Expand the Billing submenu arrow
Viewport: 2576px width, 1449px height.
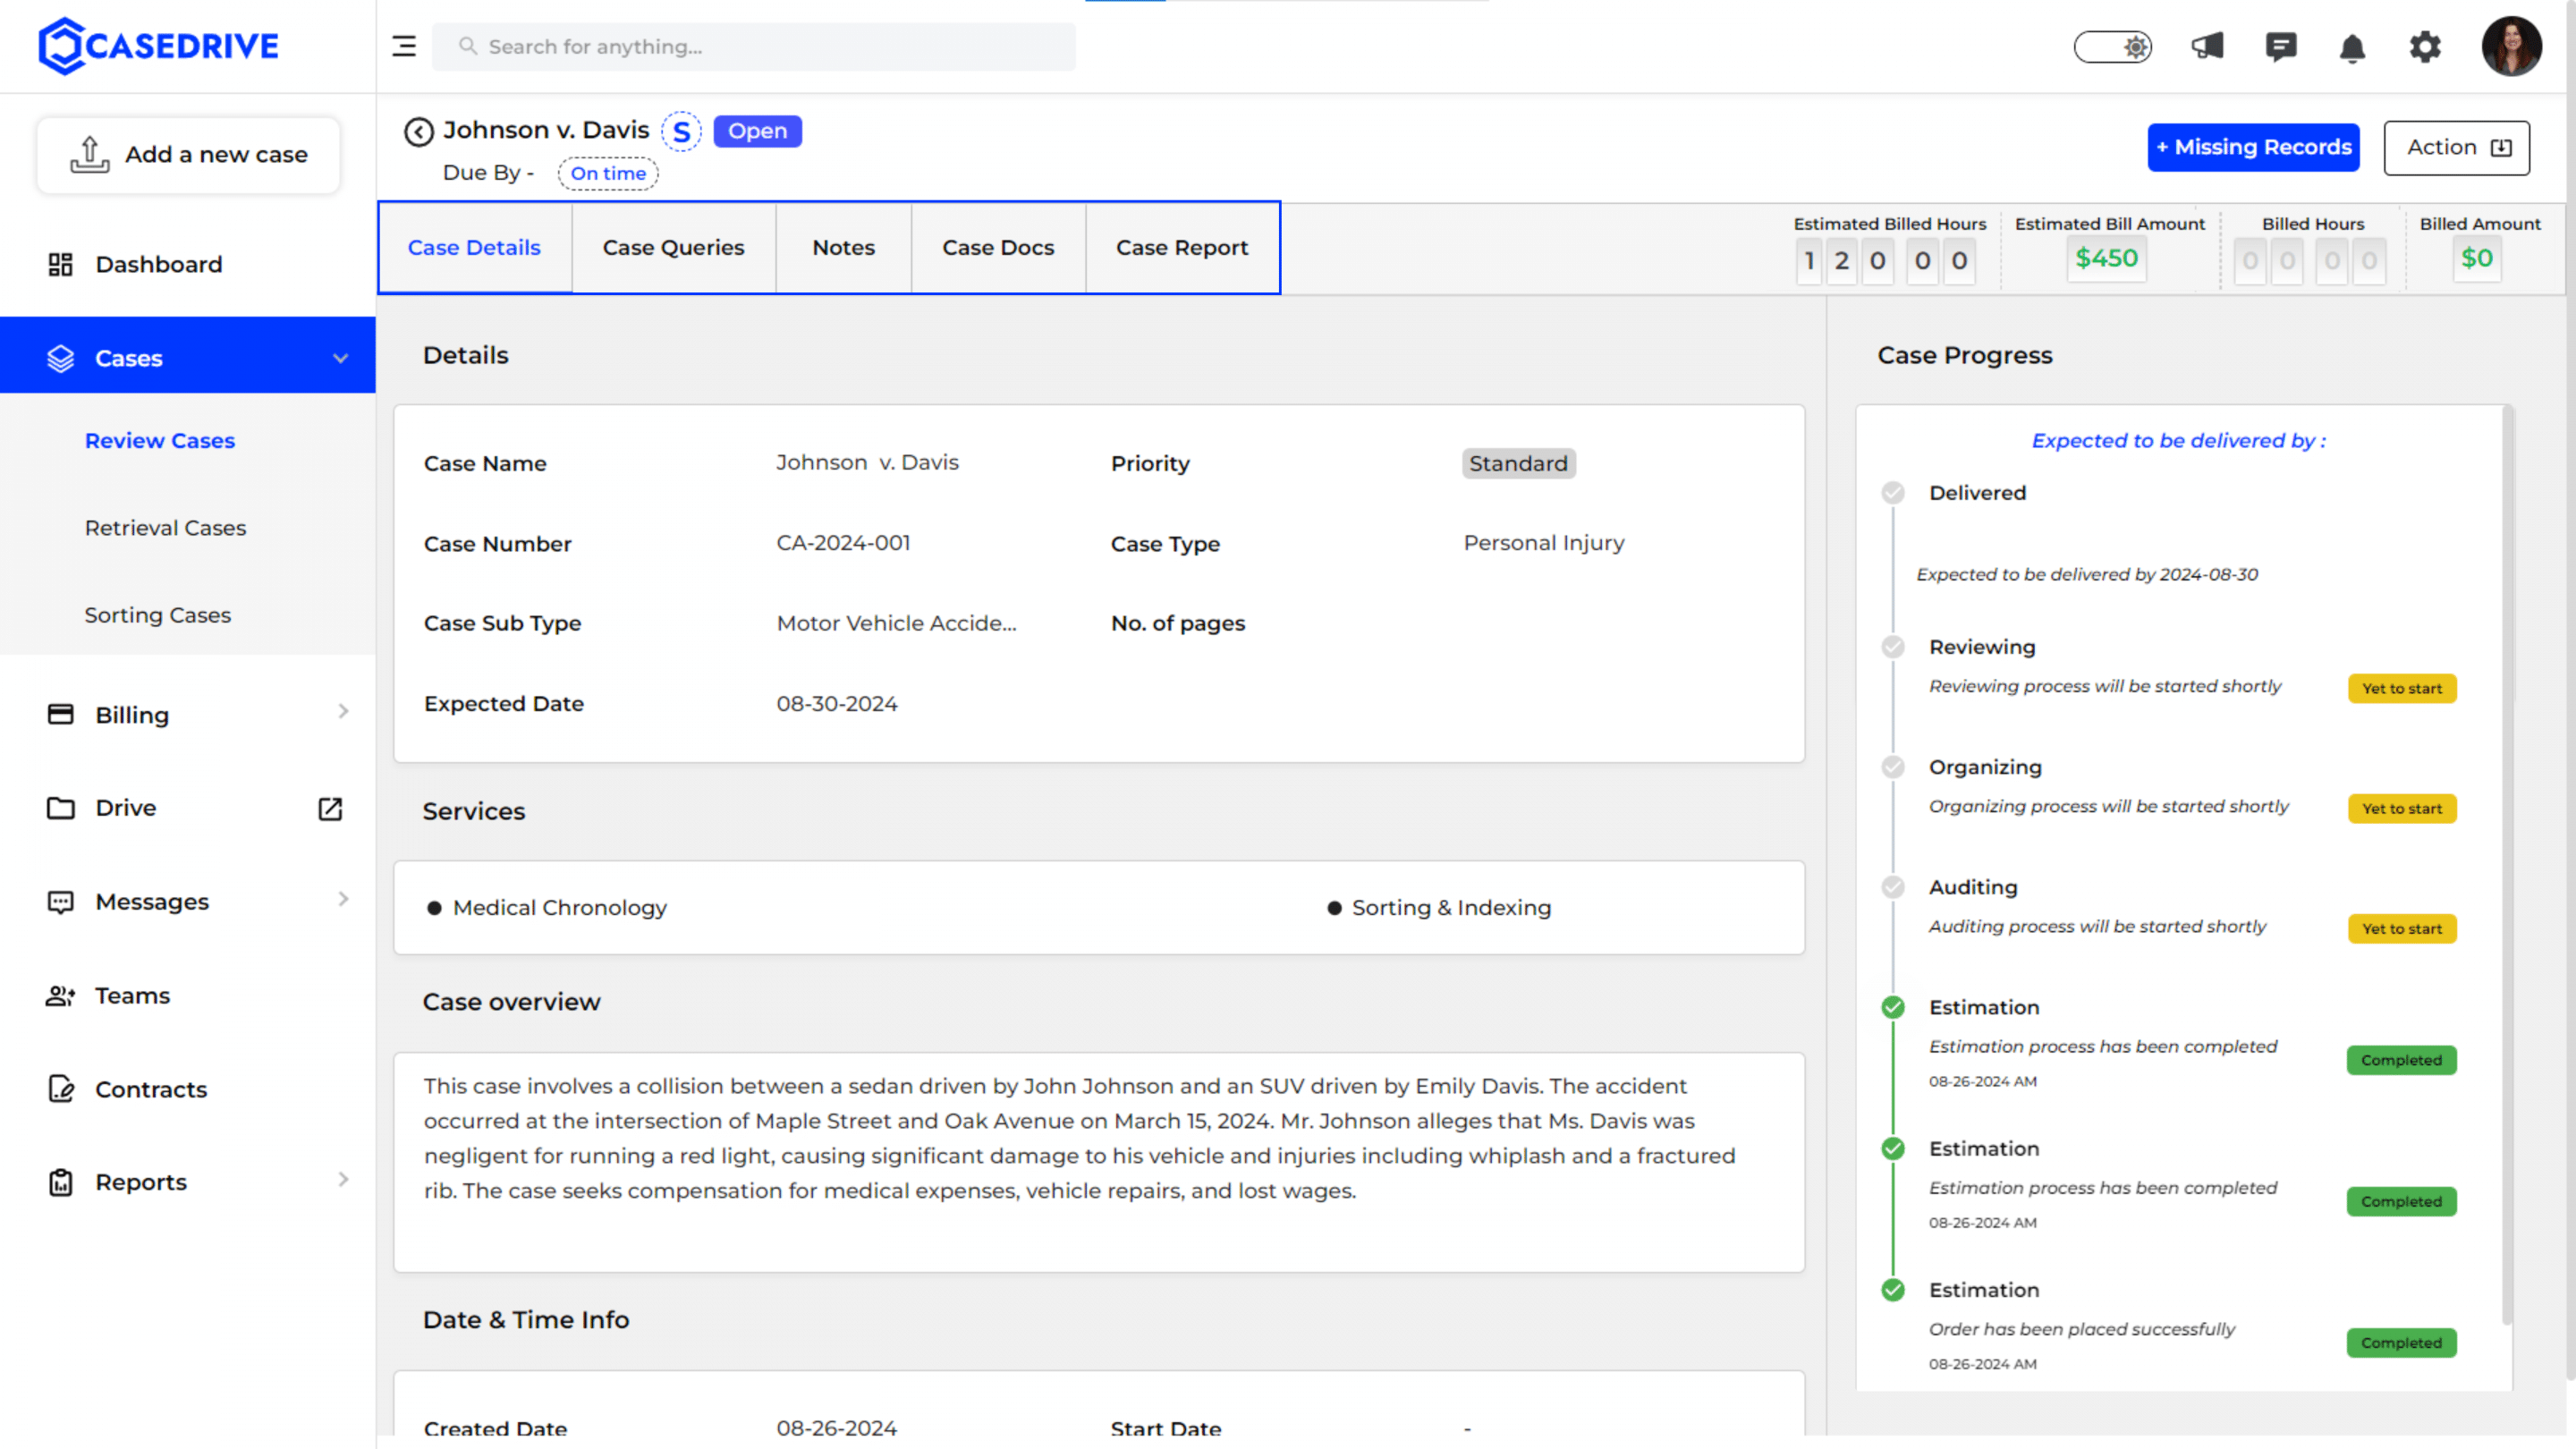[343, 711]
